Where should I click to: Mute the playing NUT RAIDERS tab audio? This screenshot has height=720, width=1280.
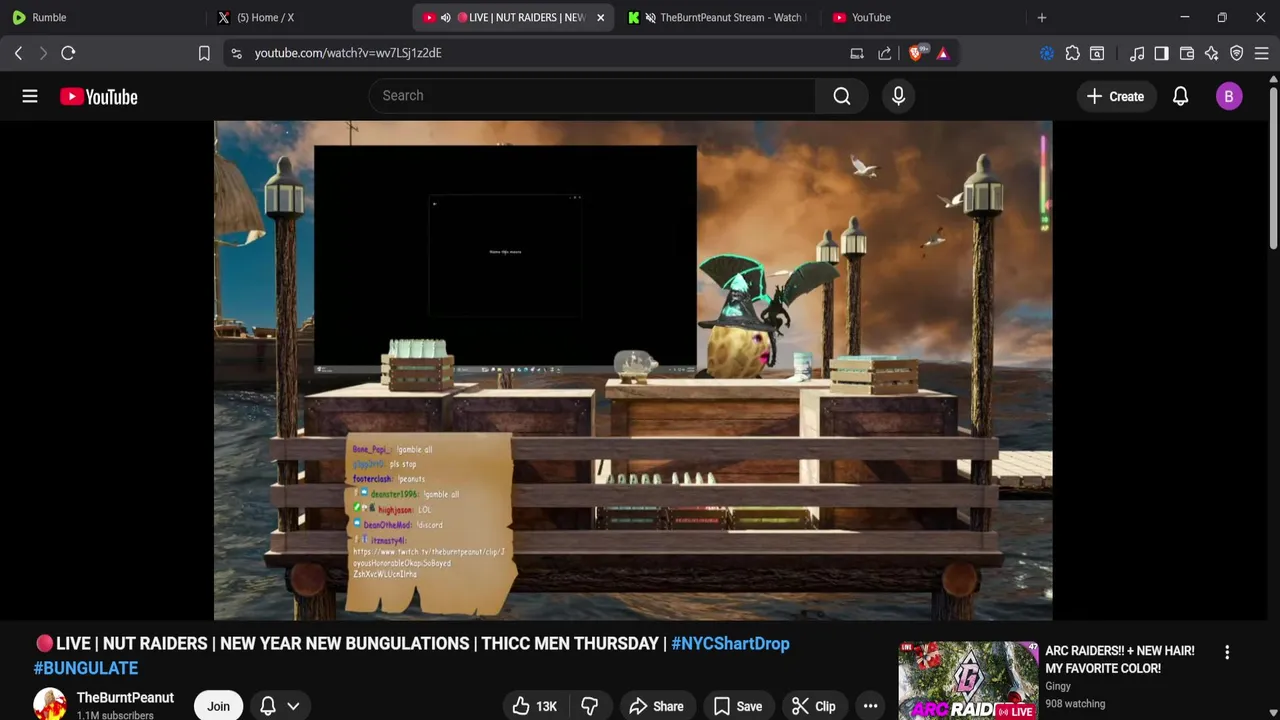[445, 17]
